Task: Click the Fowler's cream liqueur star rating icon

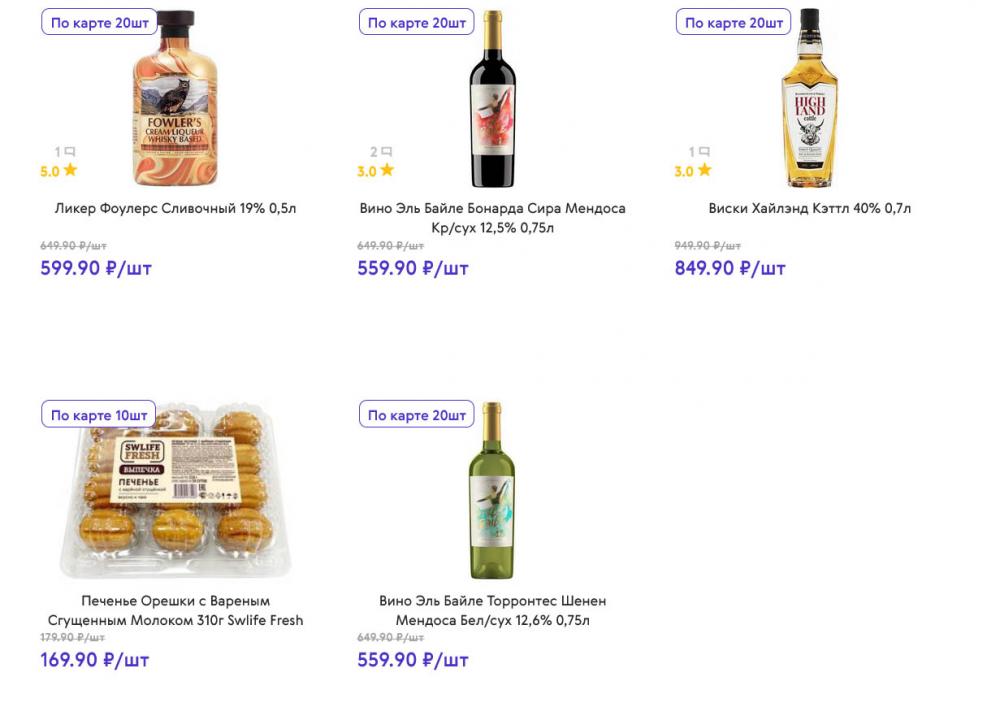Action: [70, 170]
